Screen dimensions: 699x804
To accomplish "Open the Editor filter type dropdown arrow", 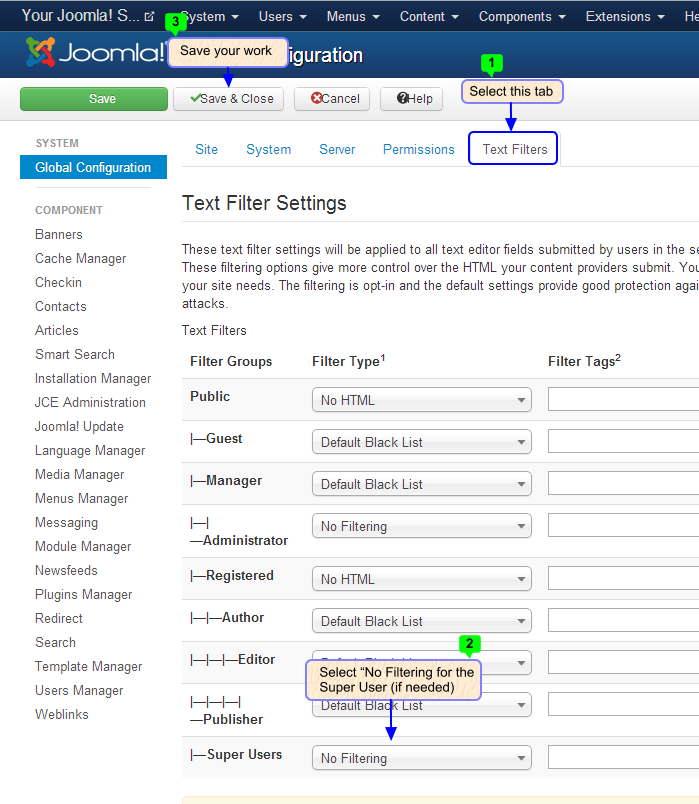I will point(521,663).
